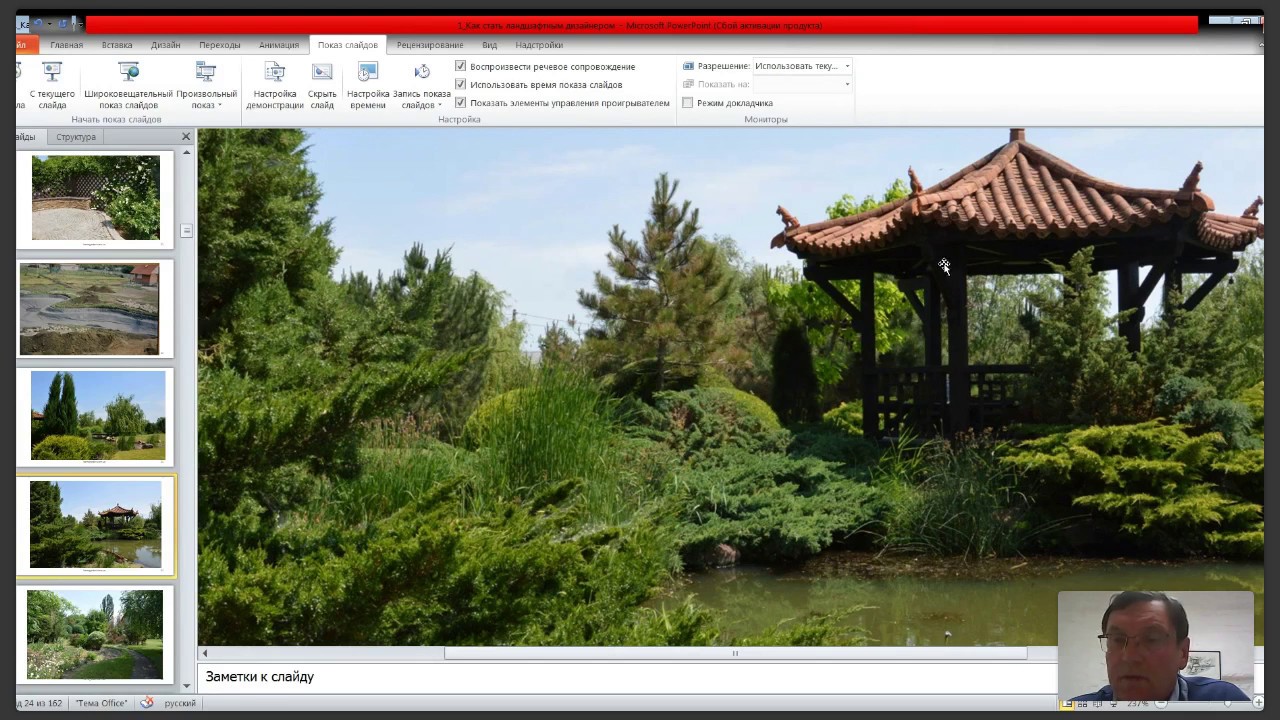This screenshot has height=720, width=1280.
Task: Click the Скрыть слайд icon
Action: [x=322, y=72]
